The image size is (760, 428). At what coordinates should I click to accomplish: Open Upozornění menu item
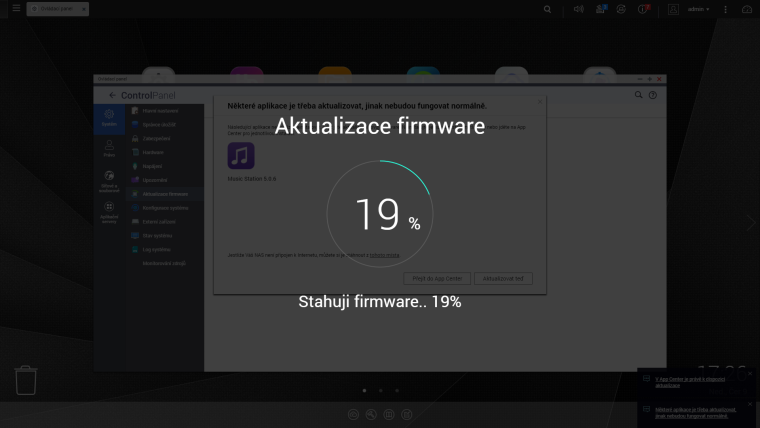pos(165,180)
